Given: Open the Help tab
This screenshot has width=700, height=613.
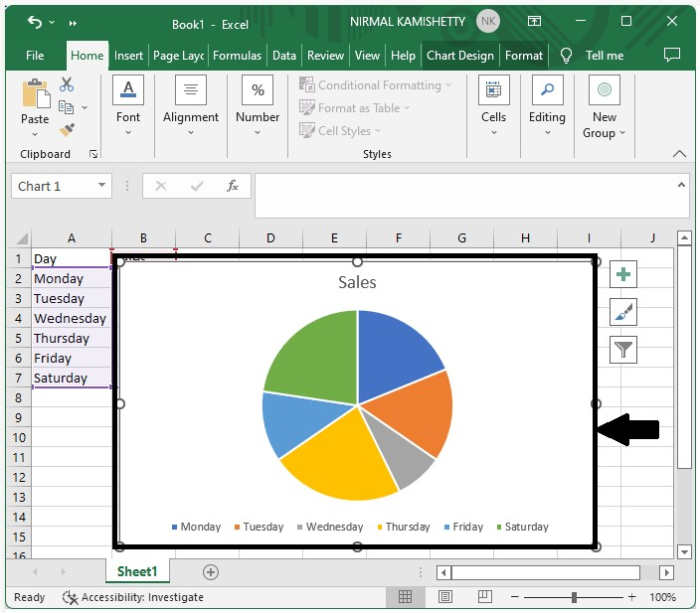Looking at the screenshot, I should coord(403,55).
